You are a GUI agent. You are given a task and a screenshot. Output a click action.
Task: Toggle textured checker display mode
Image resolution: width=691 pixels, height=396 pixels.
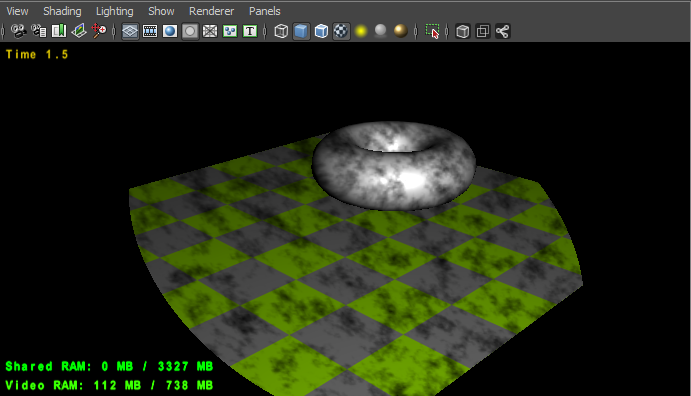342,31
